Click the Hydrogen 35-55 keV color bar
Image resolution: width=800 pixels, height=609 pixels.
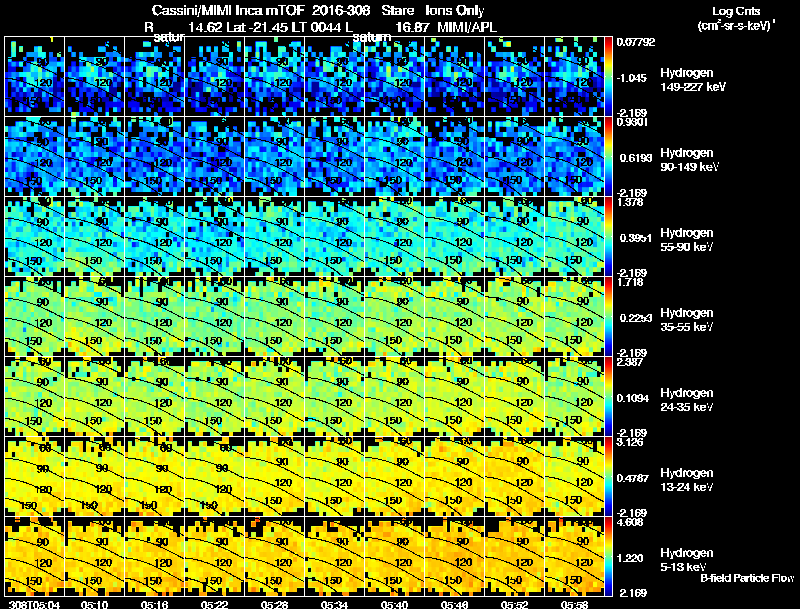click(x=608, y=317)
